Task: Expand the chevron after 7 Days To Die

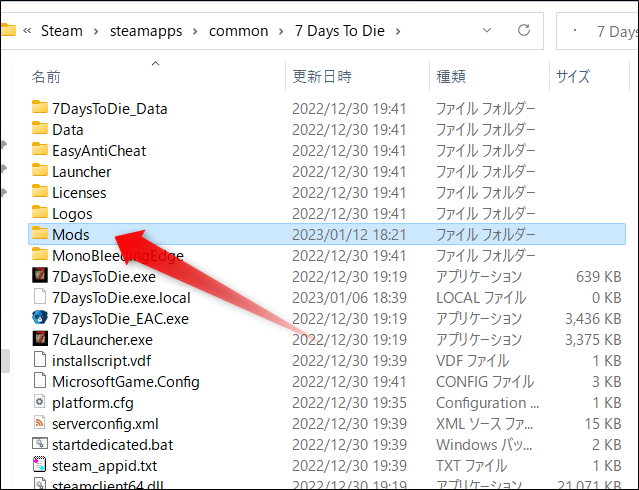Action: (398, 31)
